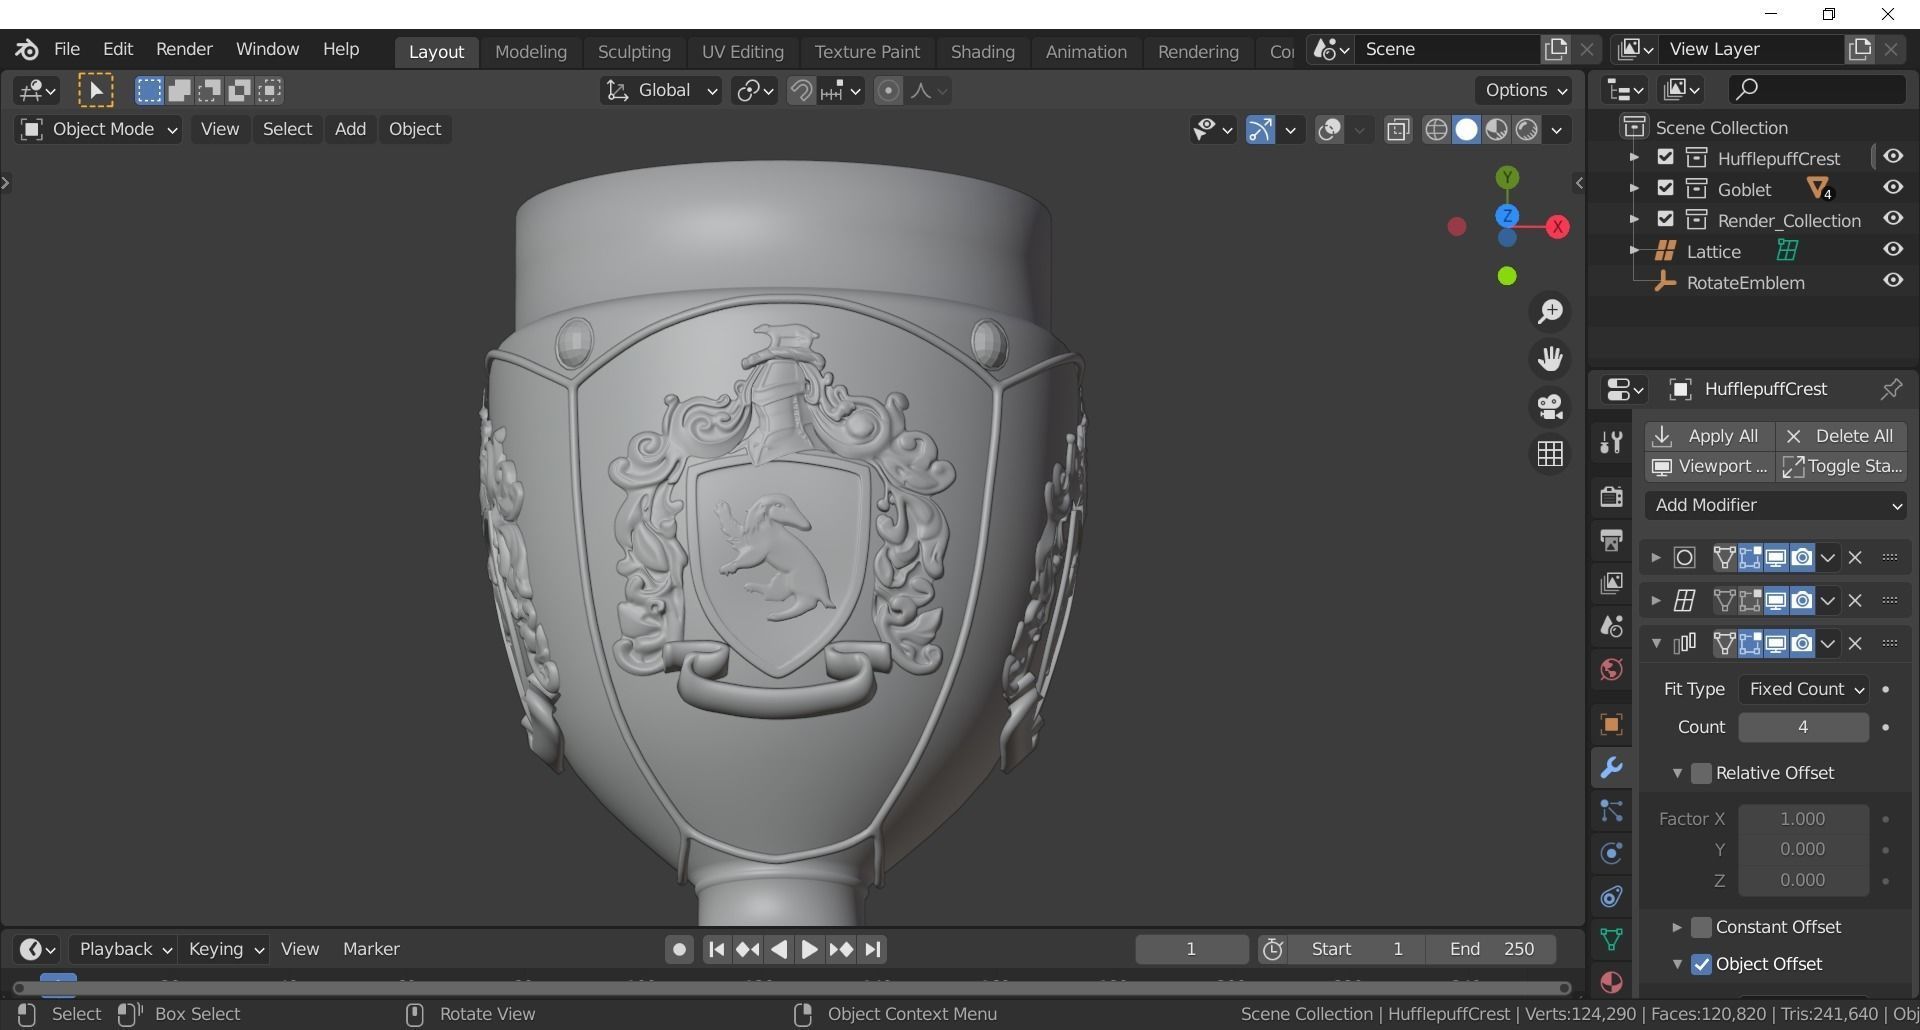Hide Render_Collection eye icon
Viewport: 1920px width, 1030px height.
click(x=1893, y=219)
